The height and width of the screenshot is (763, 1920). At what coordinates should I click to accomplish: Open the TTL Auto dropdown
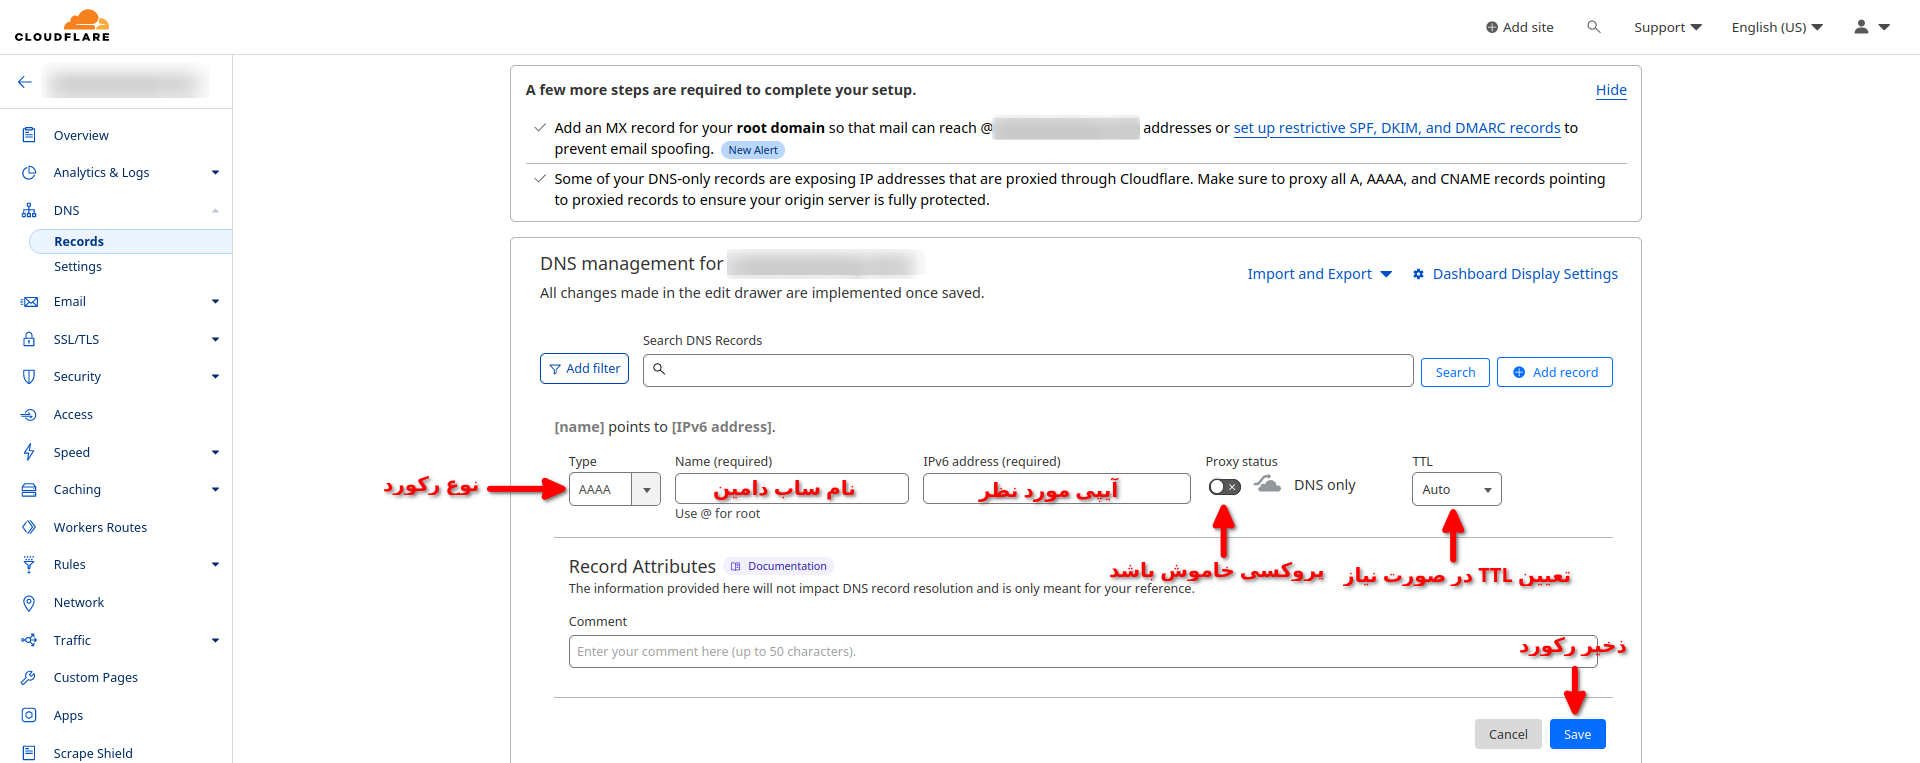pos(1456,489)
